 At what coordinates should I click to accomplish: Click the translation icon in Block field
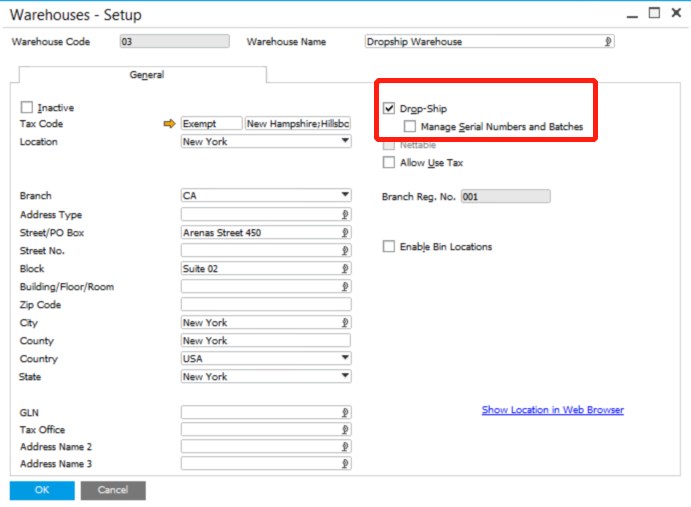coord(345,269)
